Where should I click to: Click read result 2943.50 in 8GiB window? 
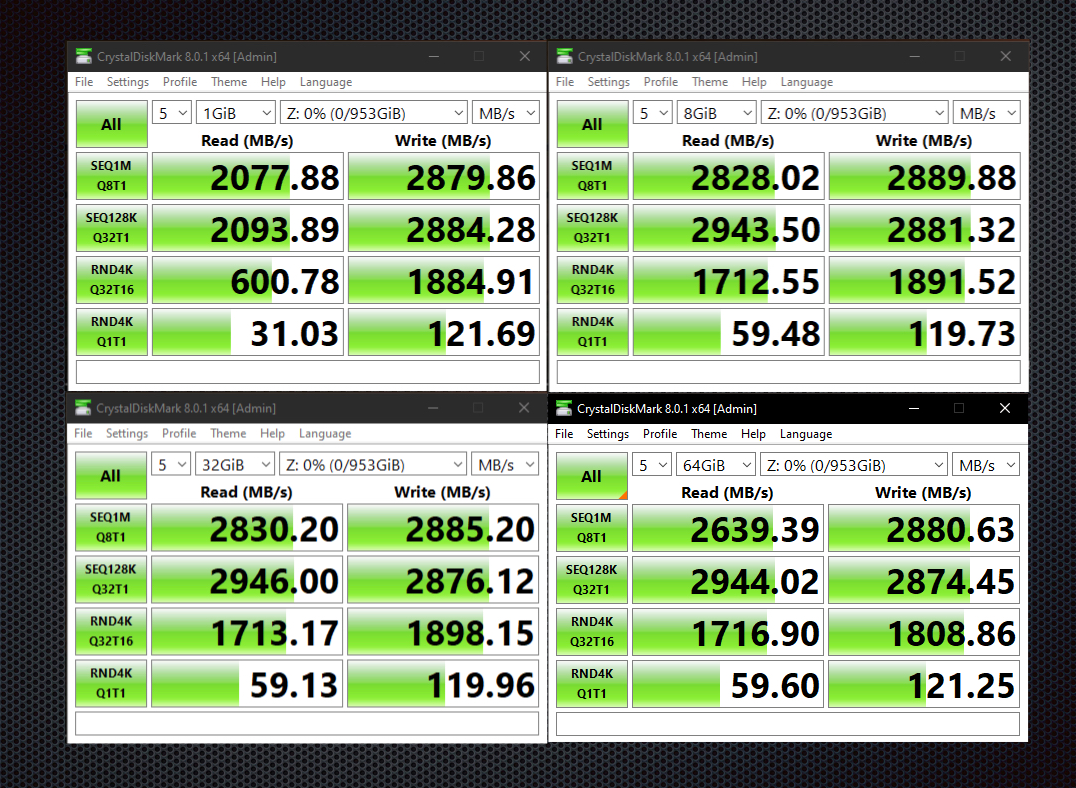(729, 229)
